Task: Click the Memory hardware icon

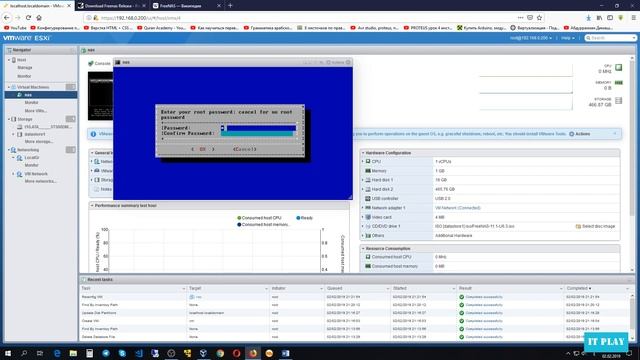Action: tap(368, 171)
